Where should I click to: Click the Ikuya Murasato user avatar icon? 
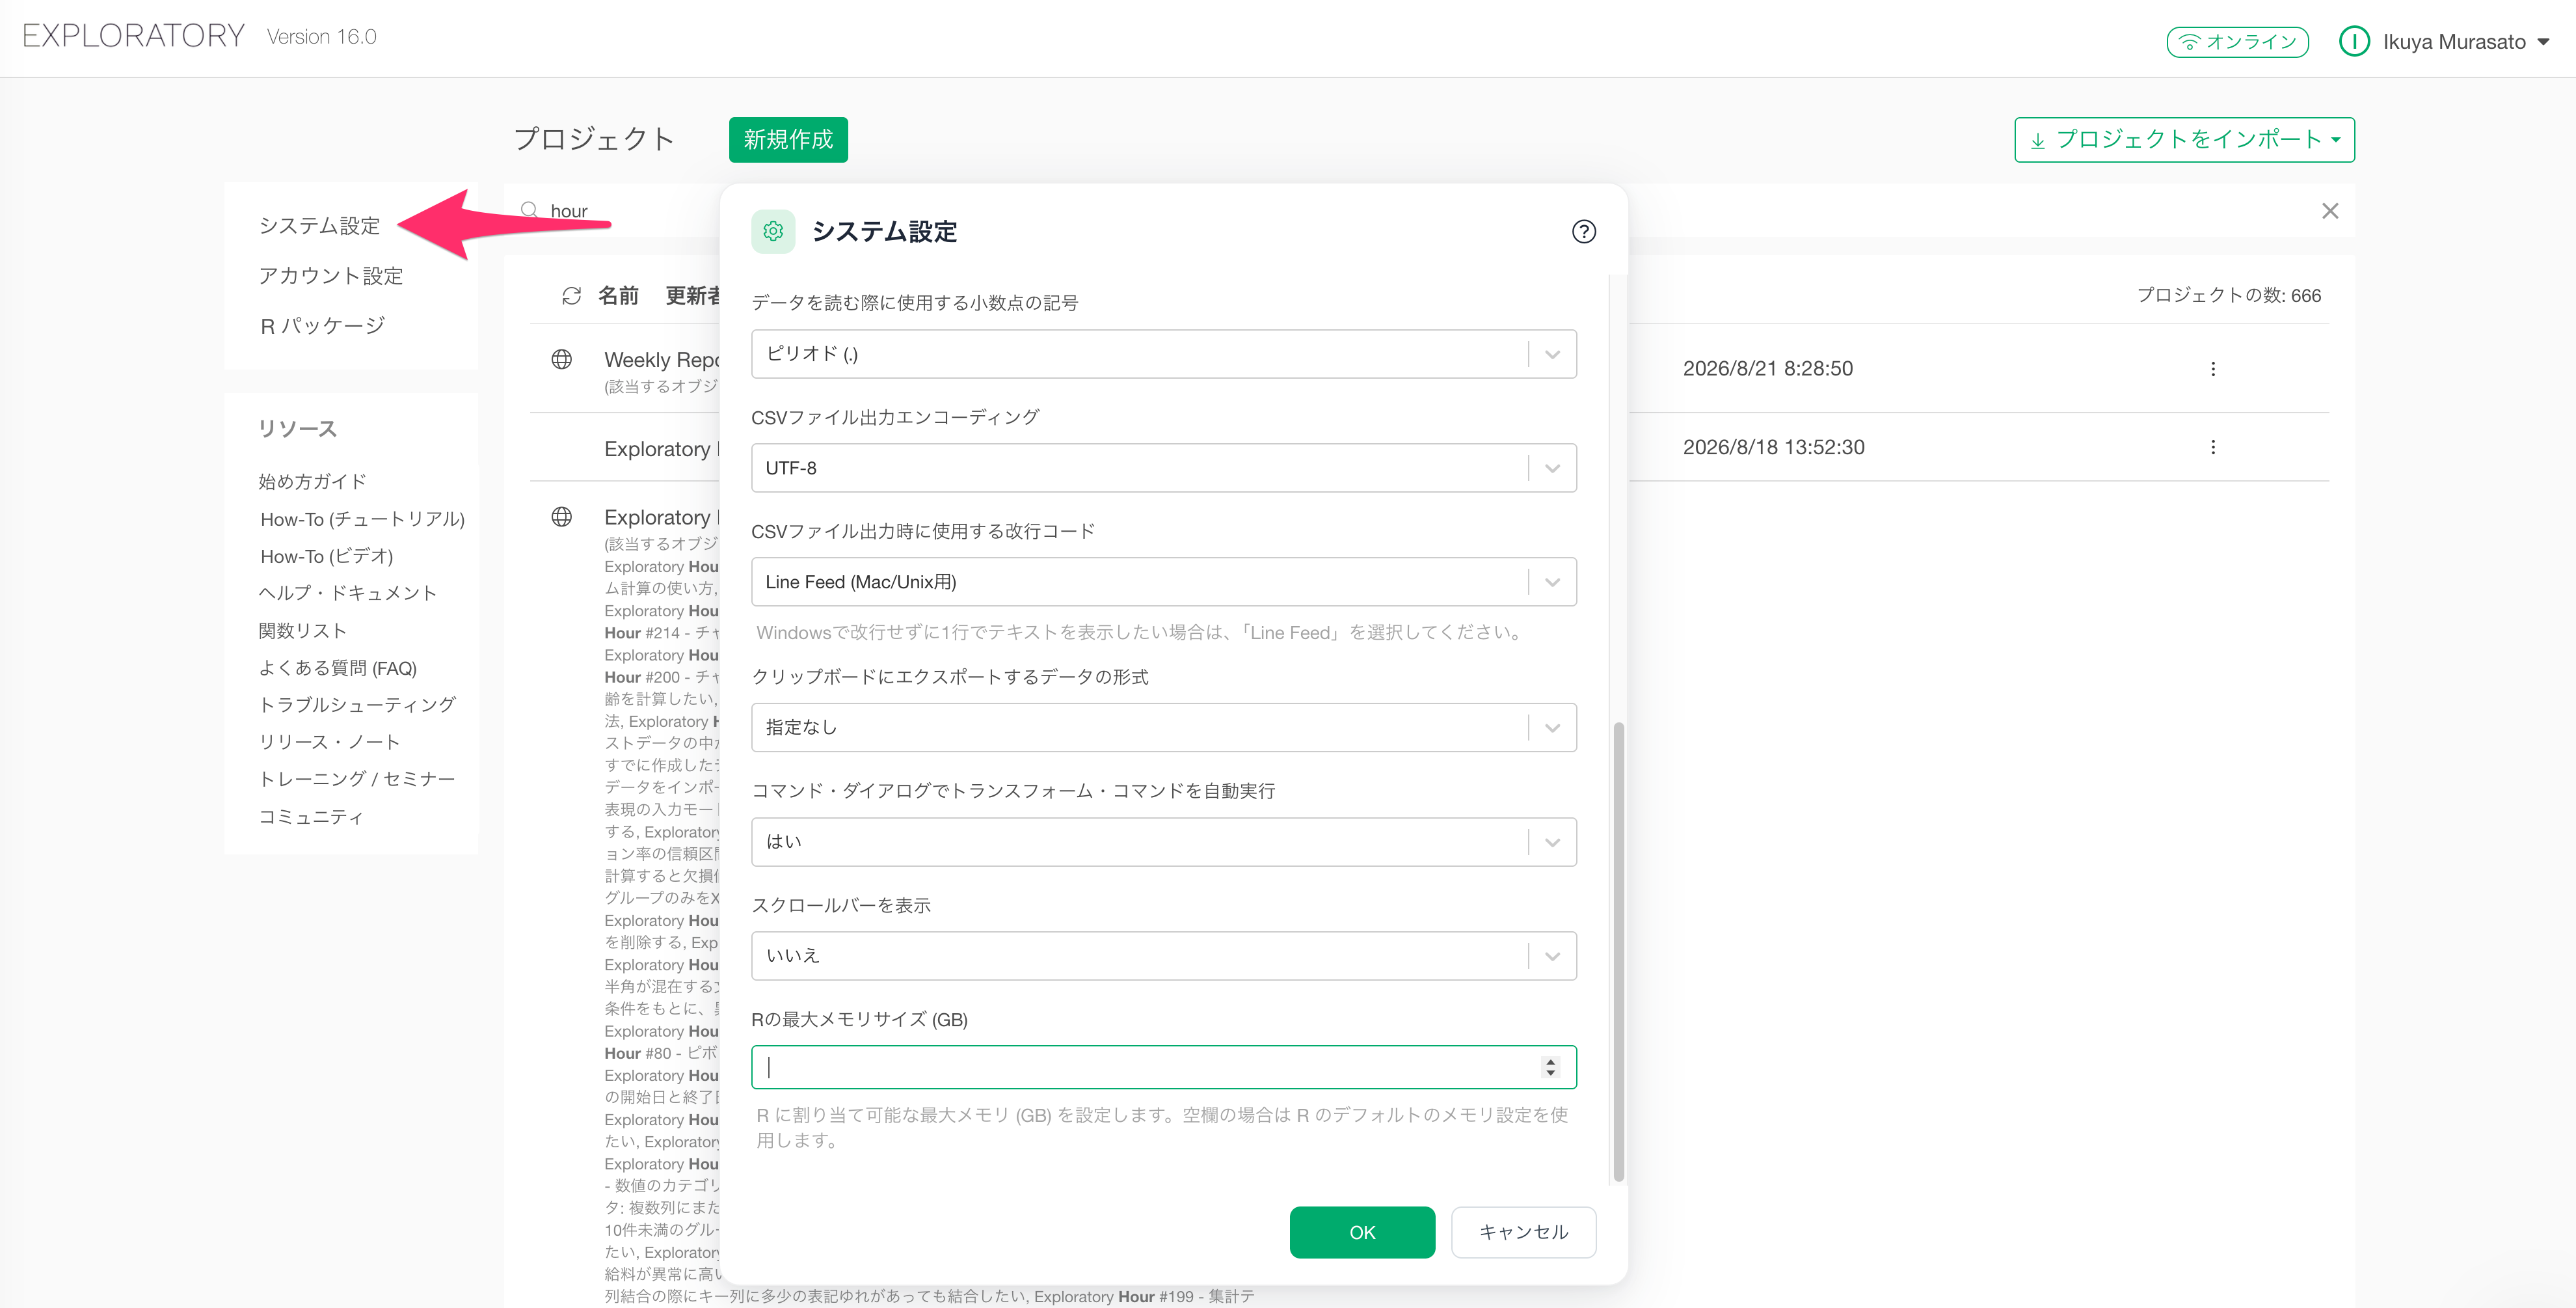coord(2354,42)
